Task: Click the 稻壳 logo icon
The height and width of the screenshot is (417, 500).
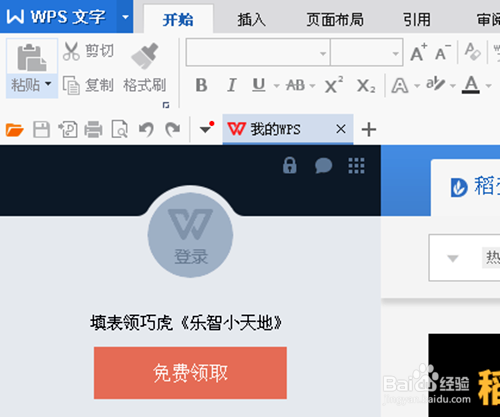Action: (459, 187)
